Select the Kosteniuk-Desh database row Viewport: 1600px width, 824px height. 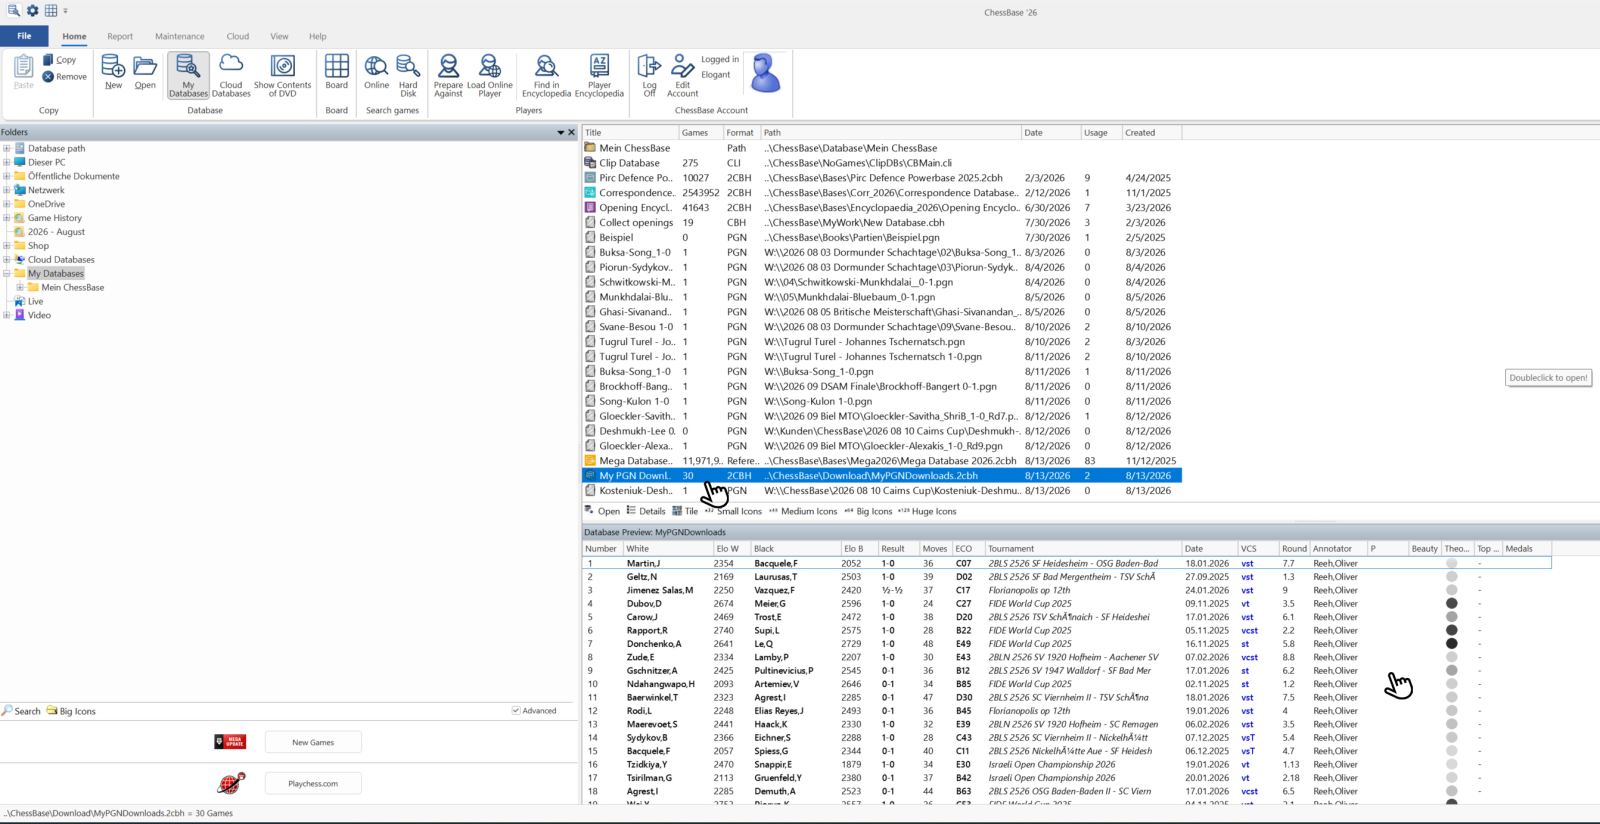(882, 491)
